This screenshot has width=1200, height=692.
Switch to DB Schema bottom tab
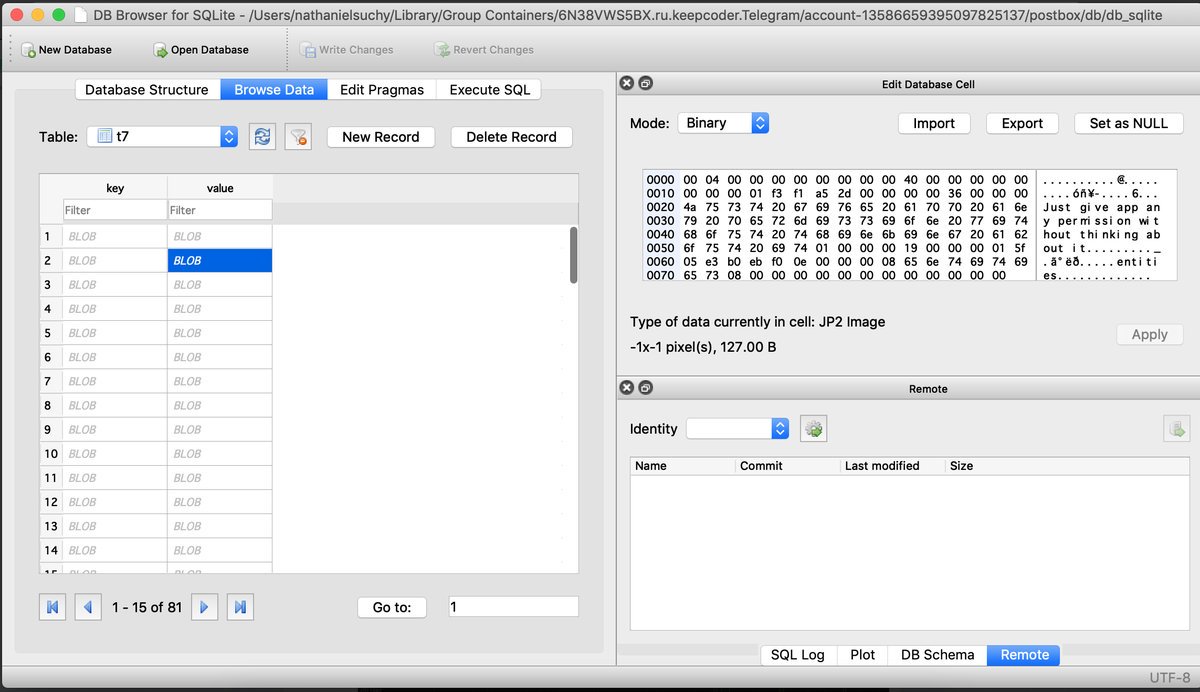[937, 655]
